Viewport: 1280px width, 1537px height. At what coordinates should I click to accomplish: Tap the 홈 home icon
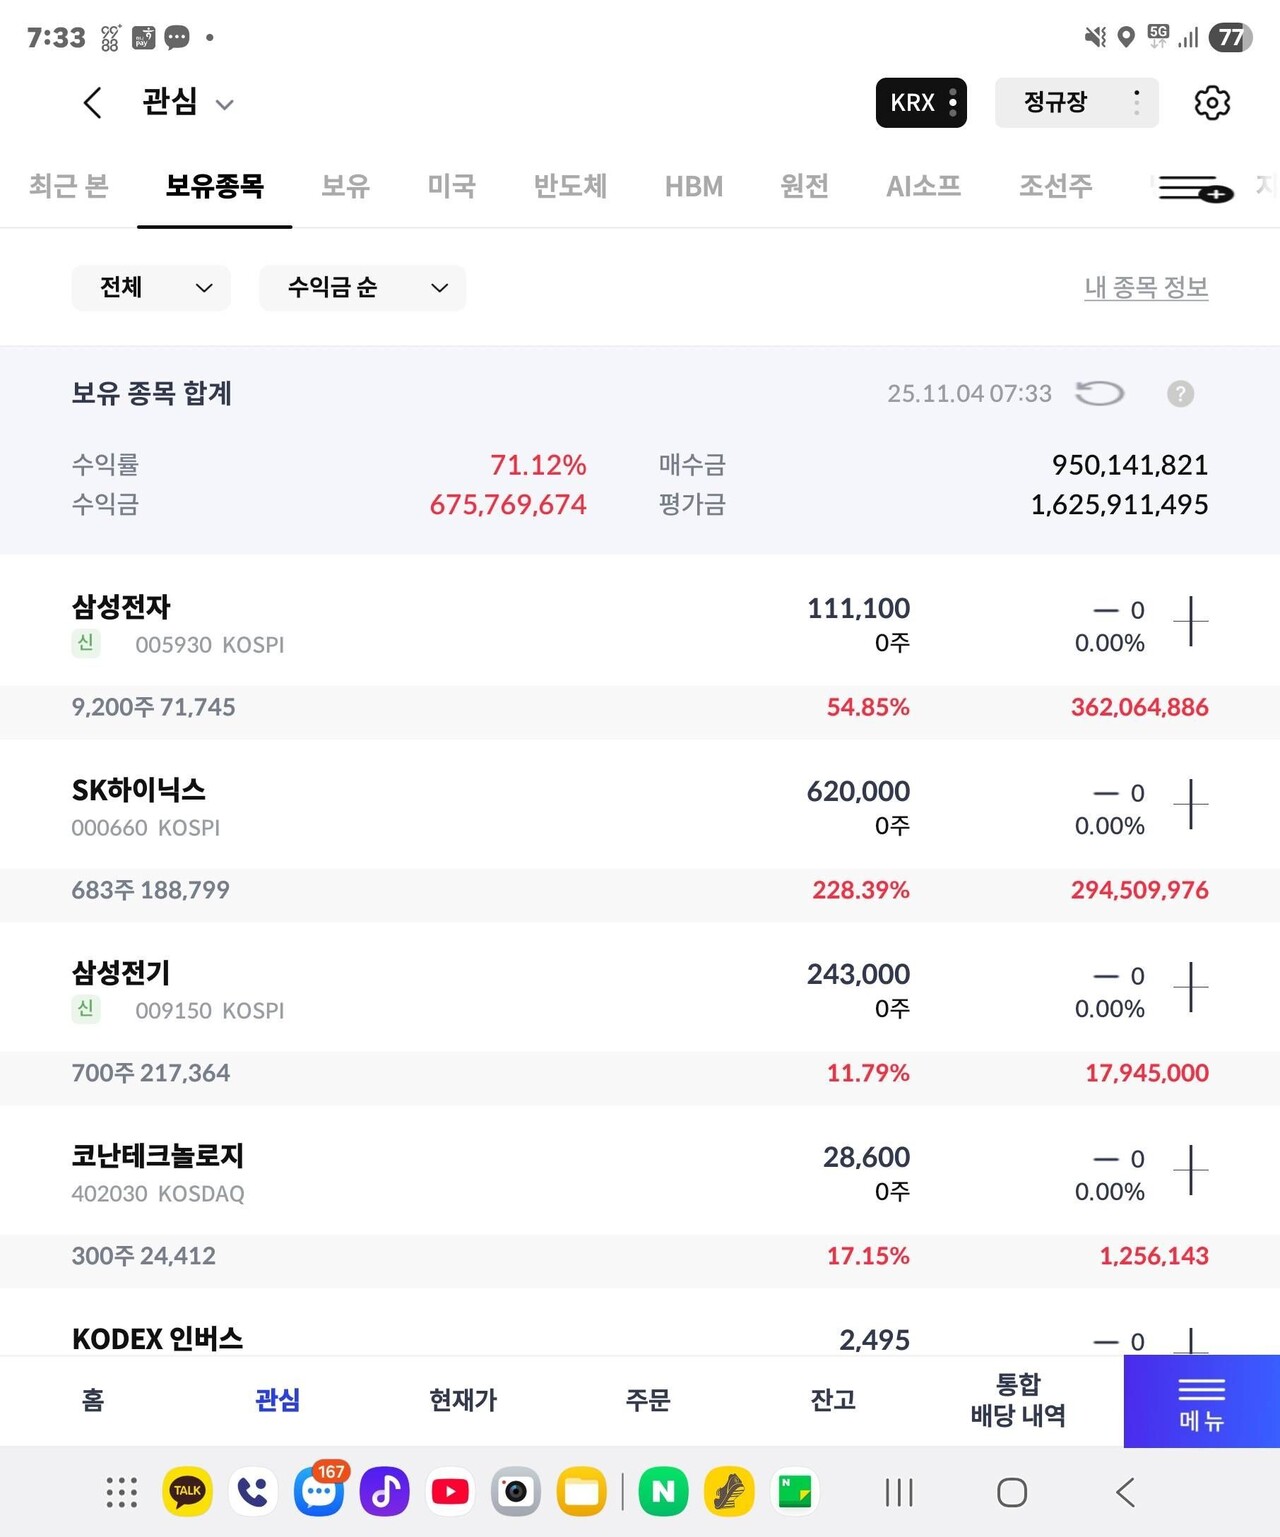(90, 1400)
